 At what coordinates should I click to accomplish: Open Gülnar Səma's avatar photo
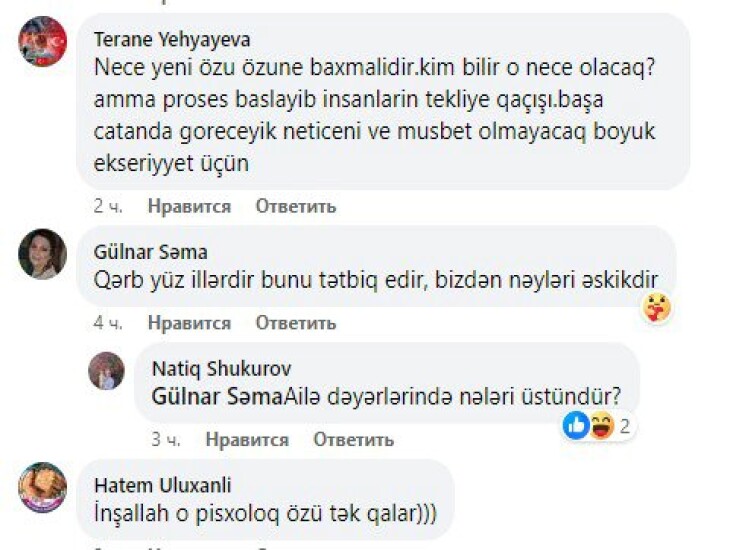42,254
